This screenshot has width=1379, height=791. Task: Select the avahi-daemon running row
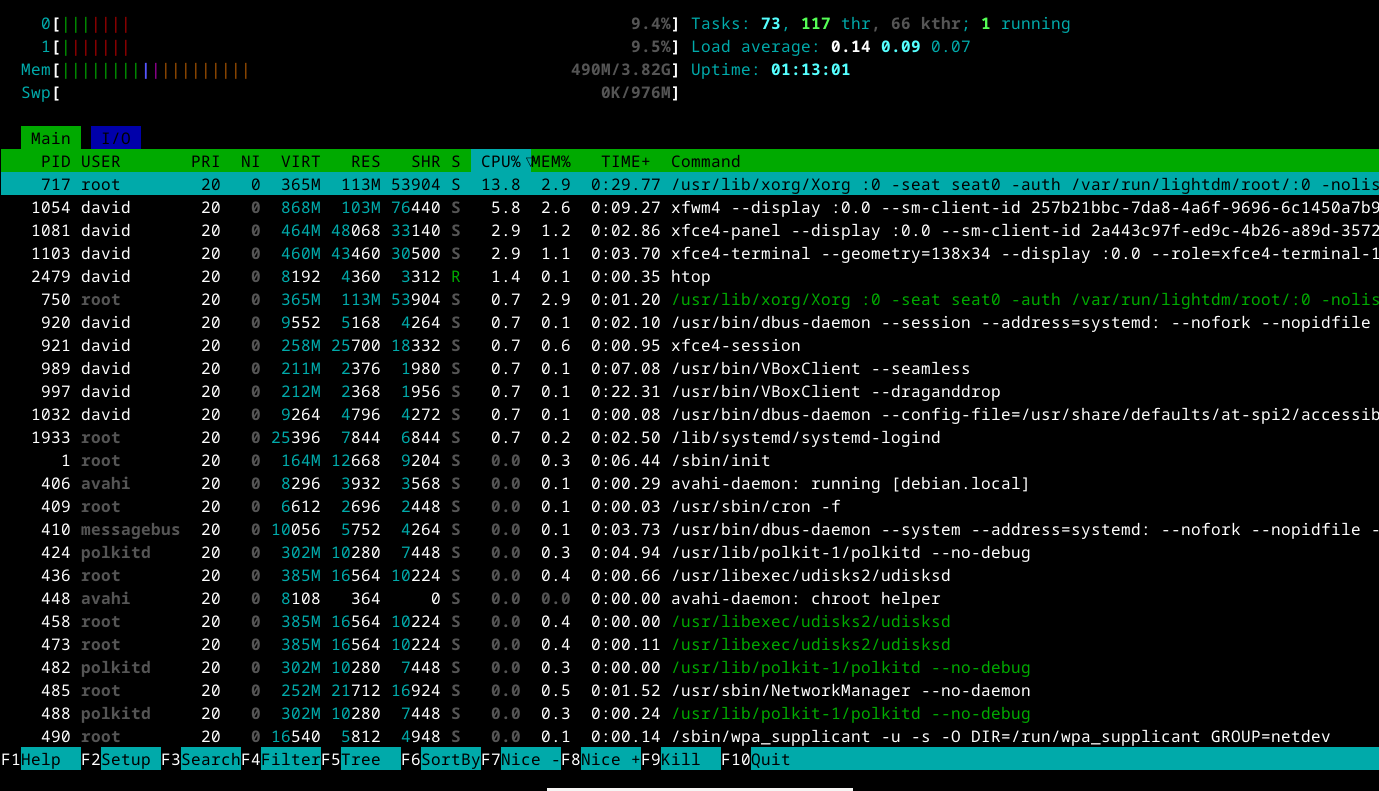tap(689, 483)
